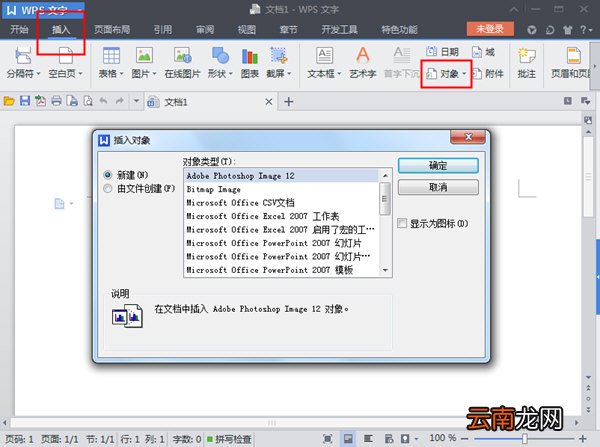600x447 pixels.
Task: Switch to the 视图 tab
Action: click(x=246, y=29)
